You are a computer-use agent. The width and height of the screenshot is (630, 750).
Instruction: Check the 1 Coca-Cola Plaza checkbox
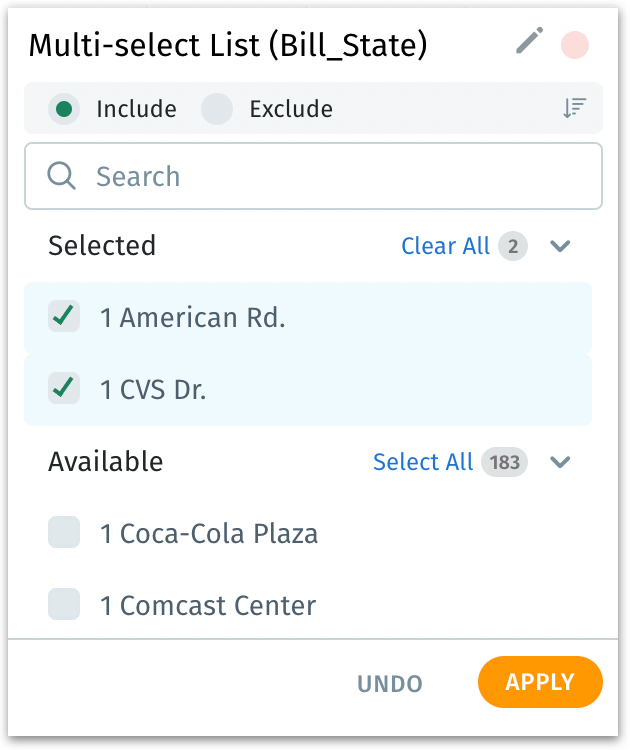(64, 533)
